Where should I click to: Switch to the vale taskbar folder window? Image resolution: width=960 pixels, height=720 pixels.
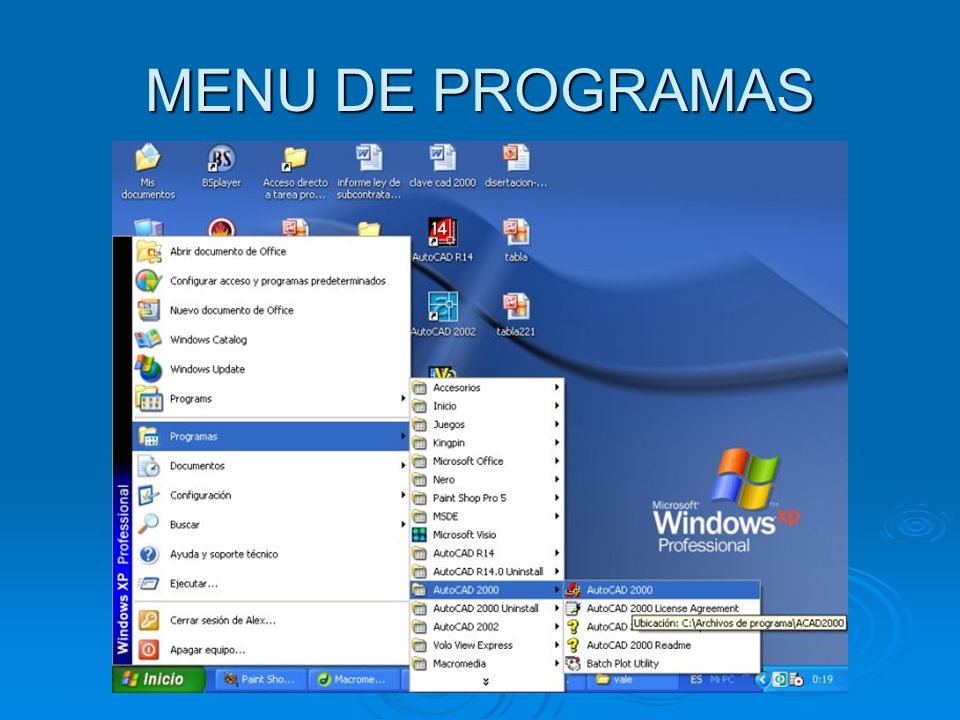point(631,680)
